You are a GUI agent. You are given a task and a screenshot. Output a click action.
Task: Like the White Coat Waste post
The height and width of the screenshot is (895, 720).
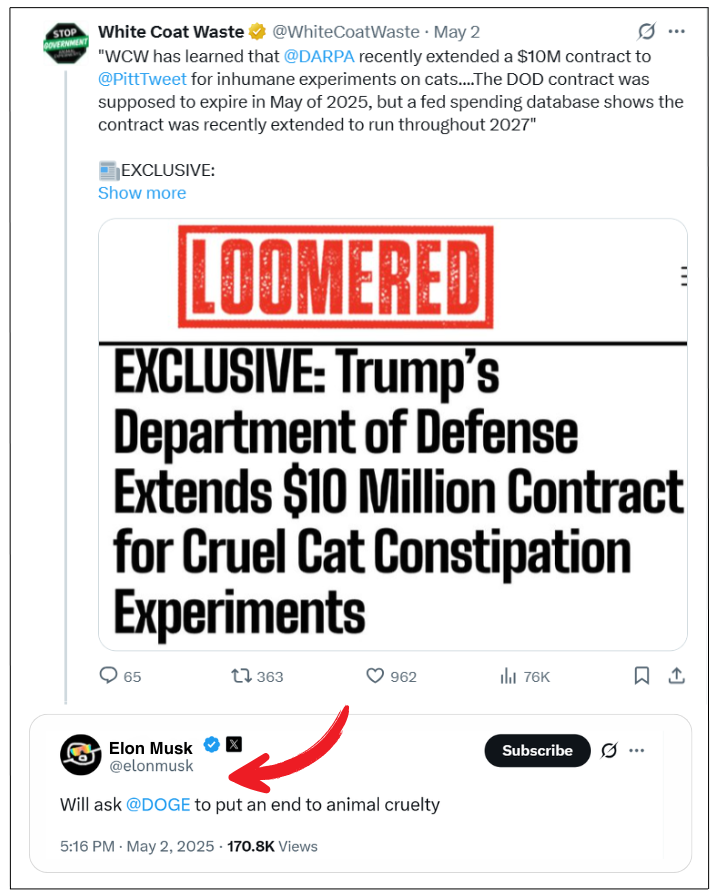coord(376,676)
